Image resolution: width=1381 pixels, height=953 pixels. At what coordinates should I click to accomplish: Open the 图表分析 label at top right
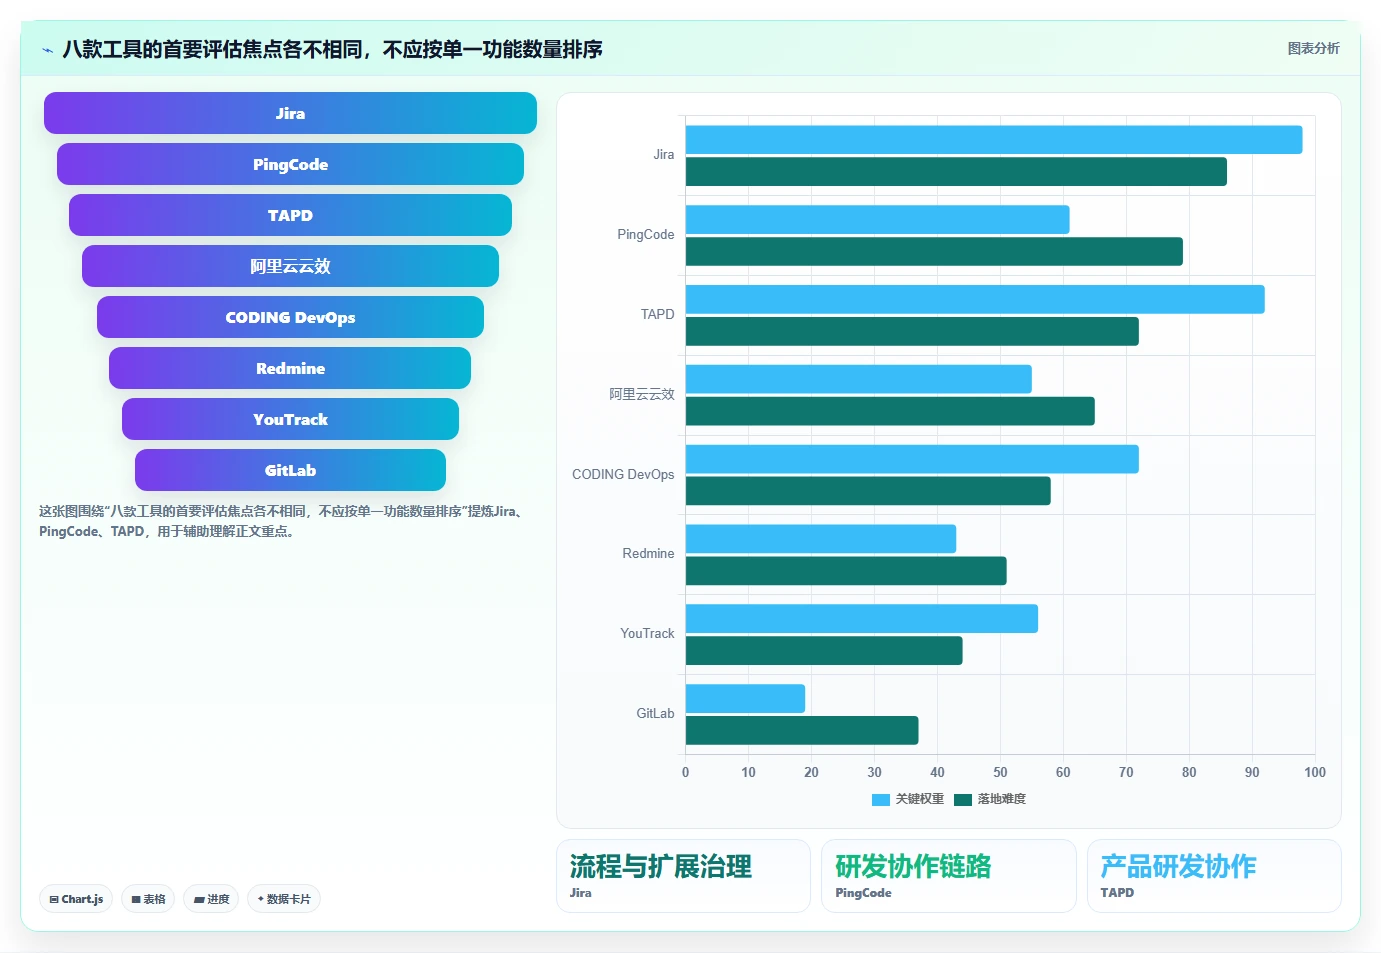point(1313,48)
